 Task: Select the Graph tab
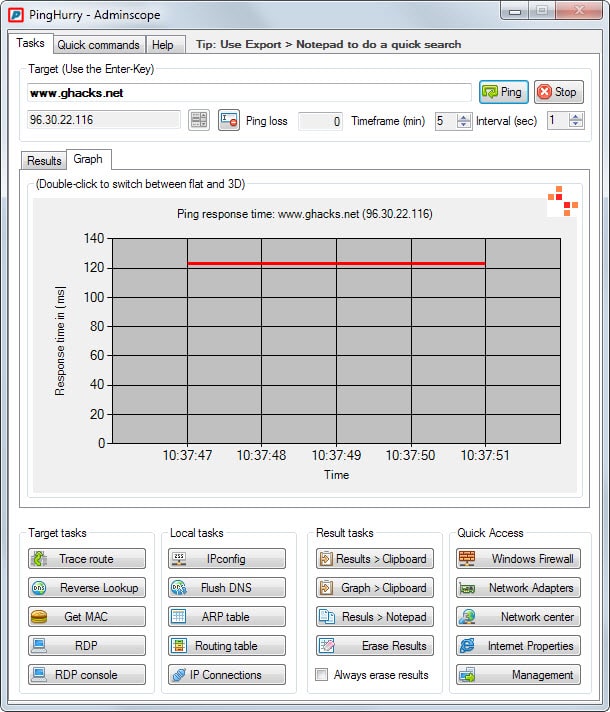pyautogui.click(x=88, y=159)
